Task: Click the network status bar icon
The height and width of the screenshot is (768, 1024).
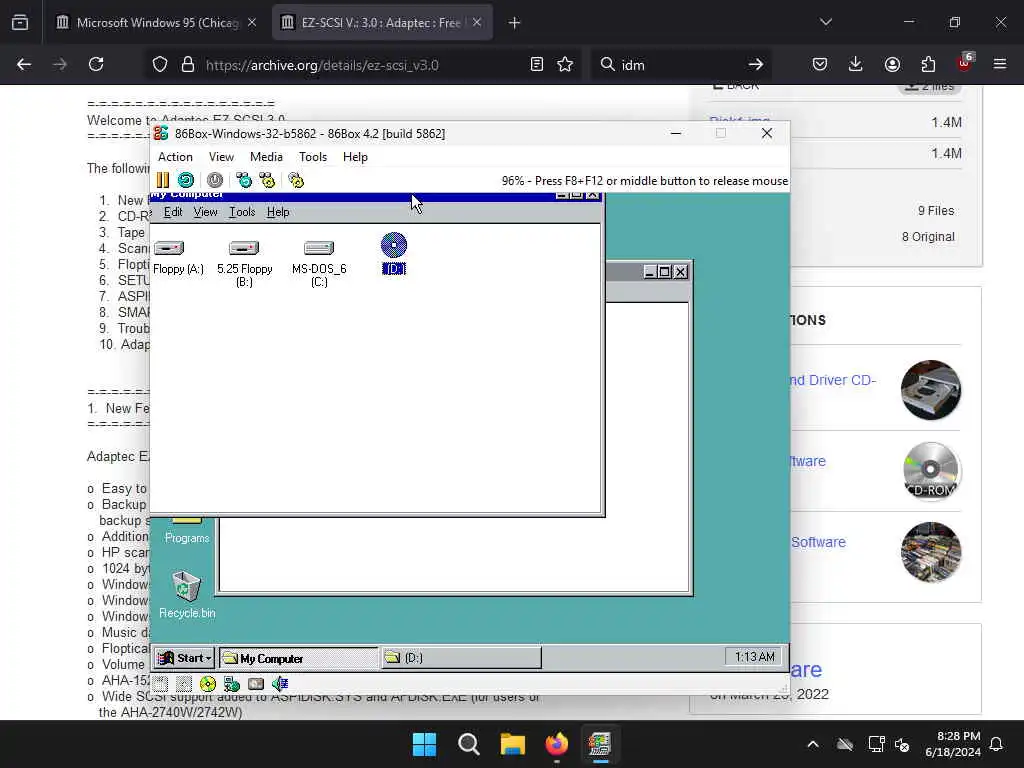Action: tap(232, 684)
